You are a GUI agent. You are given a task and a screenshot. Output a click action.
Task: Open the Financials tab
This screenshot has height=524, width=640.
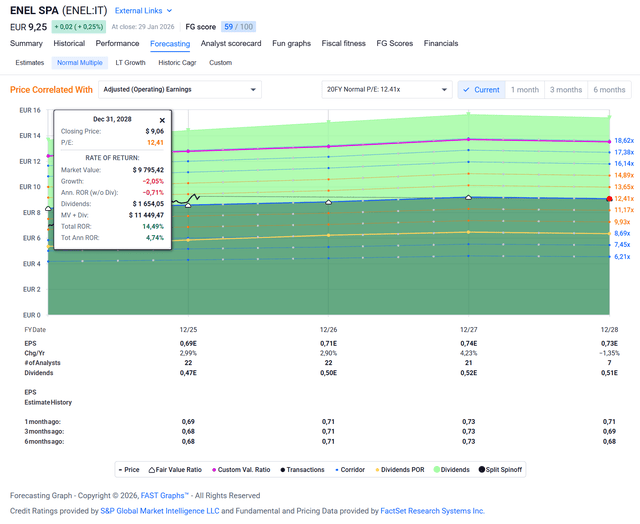[441, 43]
